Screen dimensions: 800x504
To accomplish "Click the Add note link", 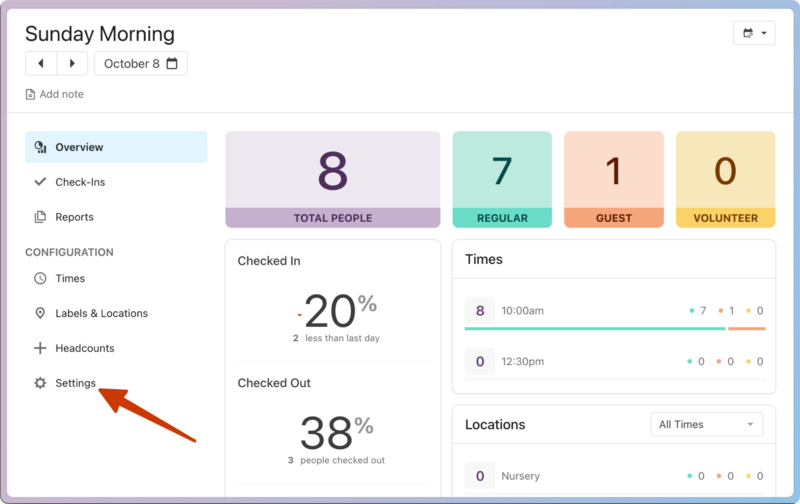I will pos(61,94).
